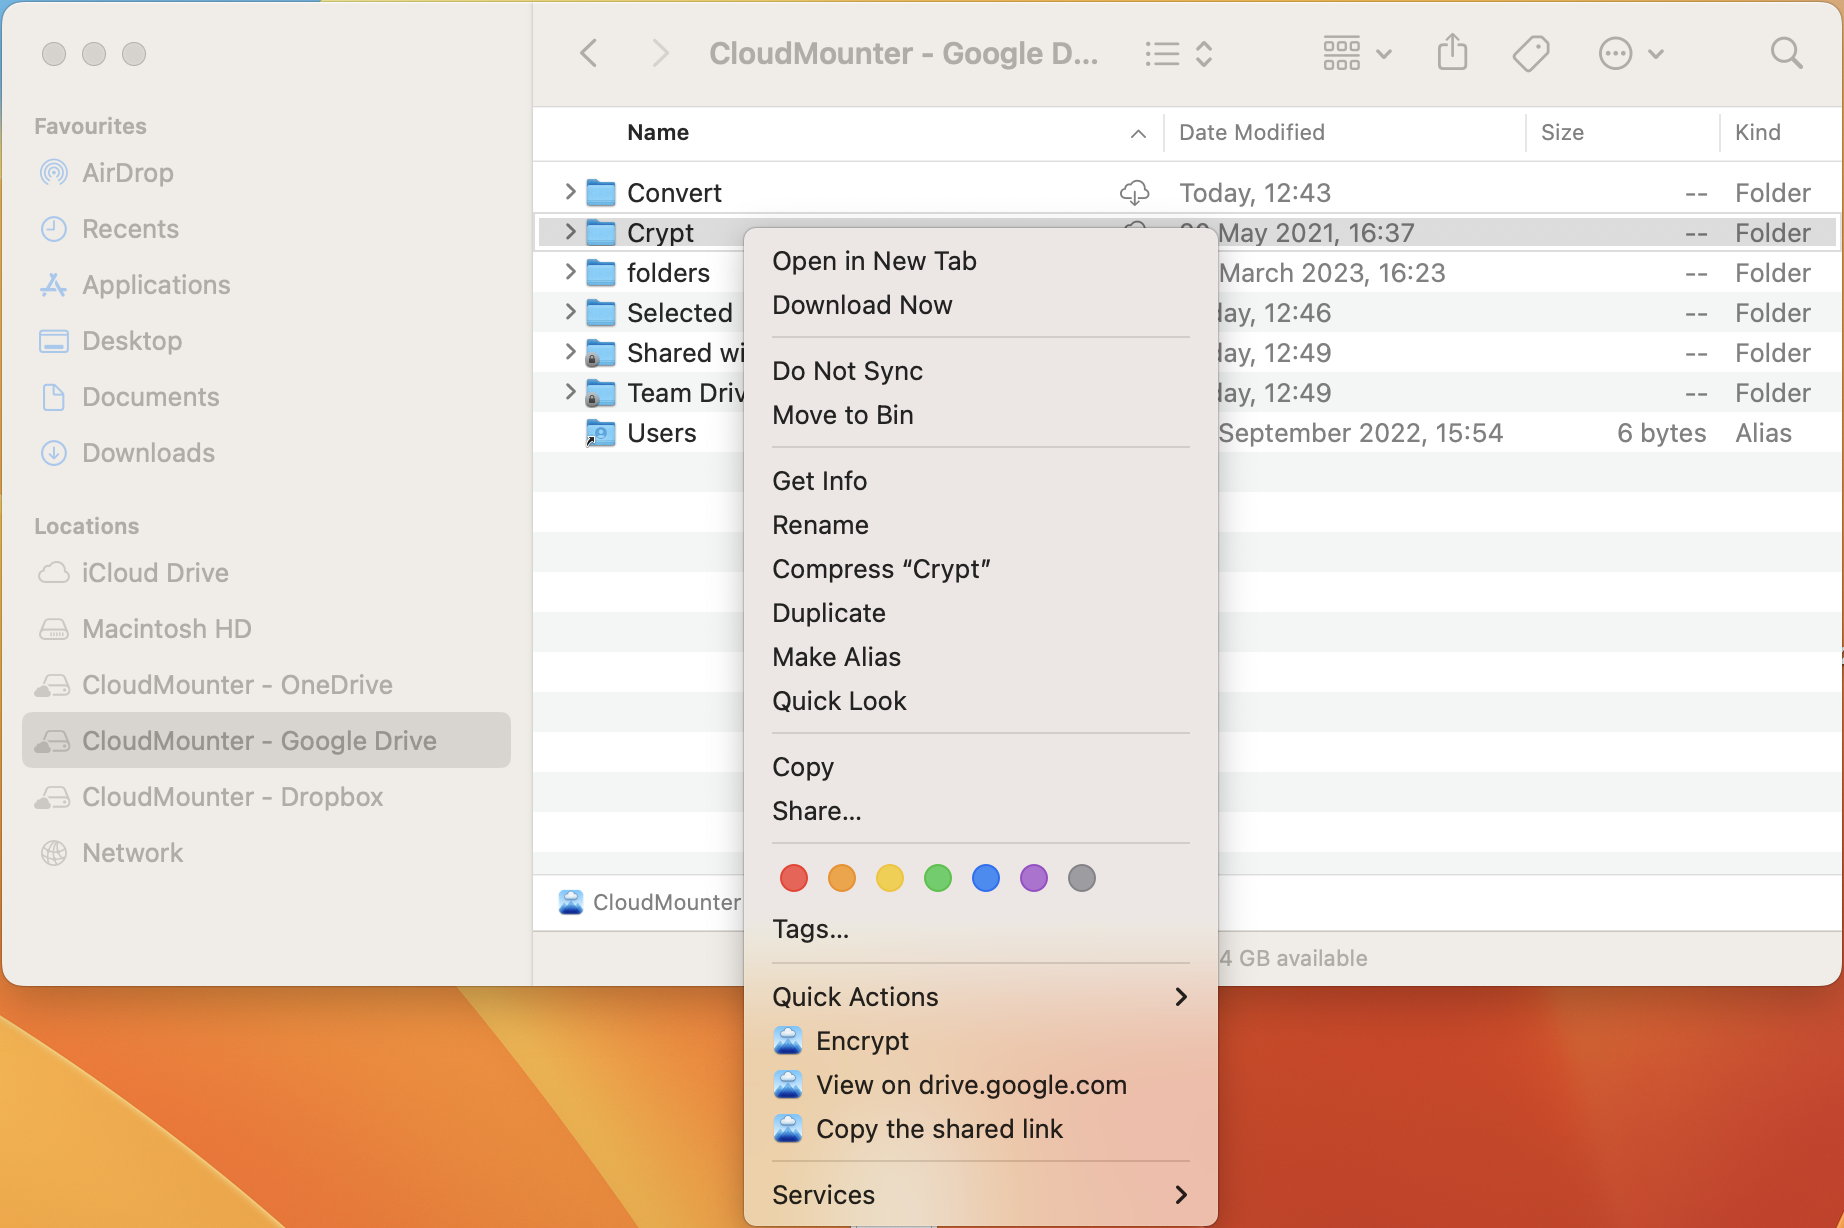Click CloudMounter in the path bar
Viewport: 1844px width, 1228px height.
[650, 902]
